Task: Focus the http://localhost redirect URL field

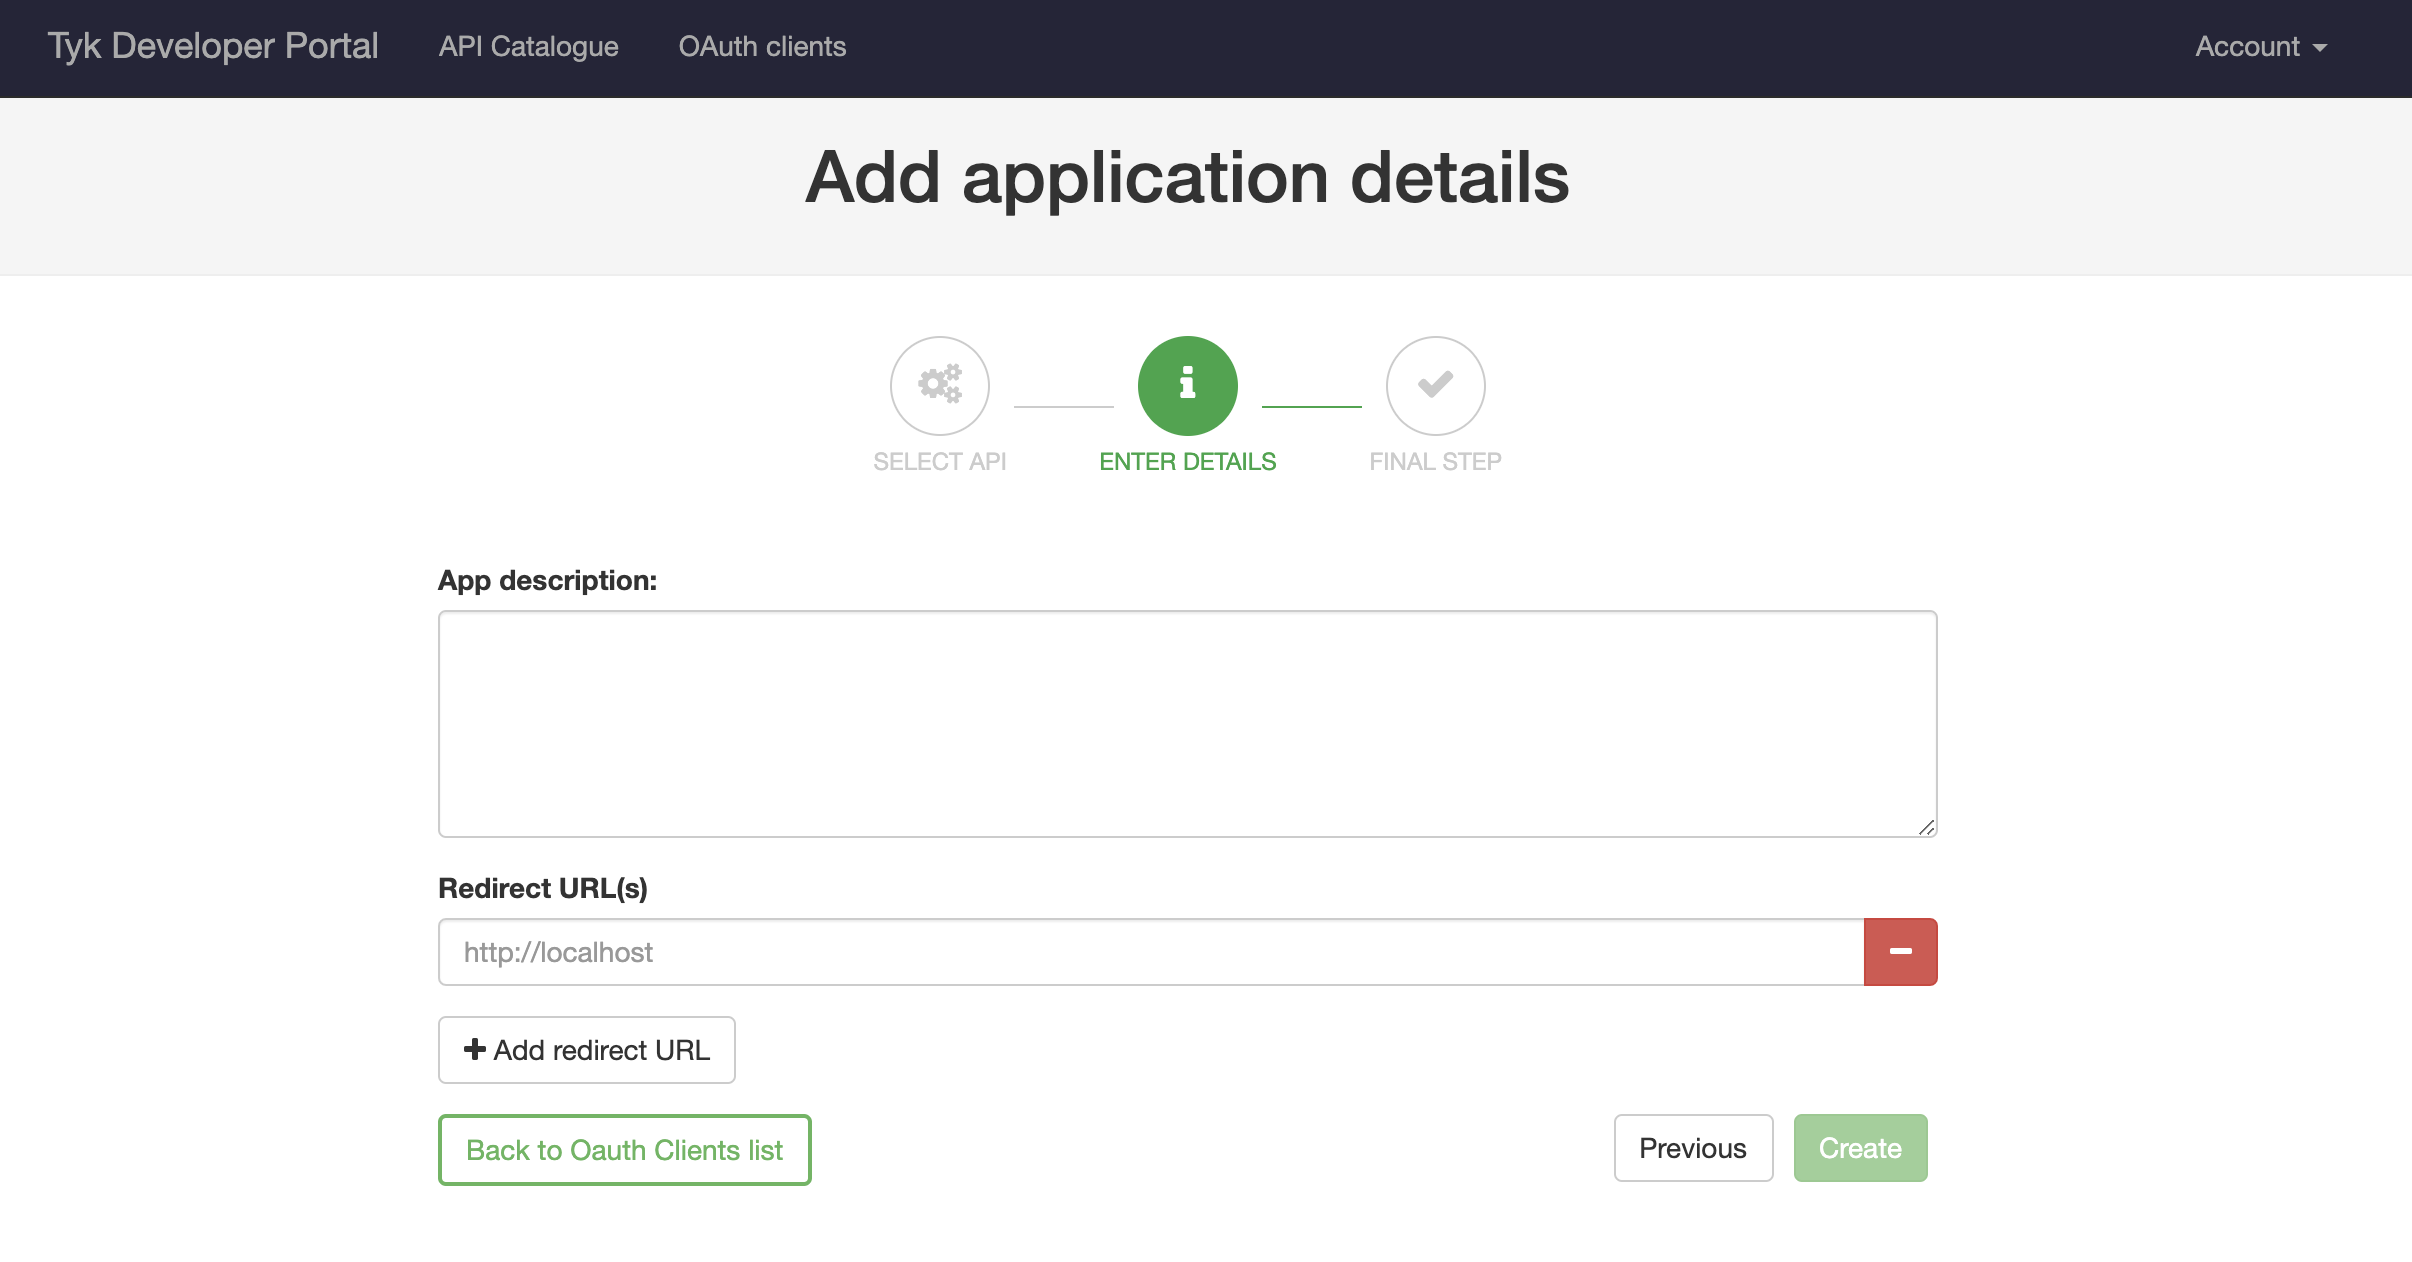Action: [1150, 951]
